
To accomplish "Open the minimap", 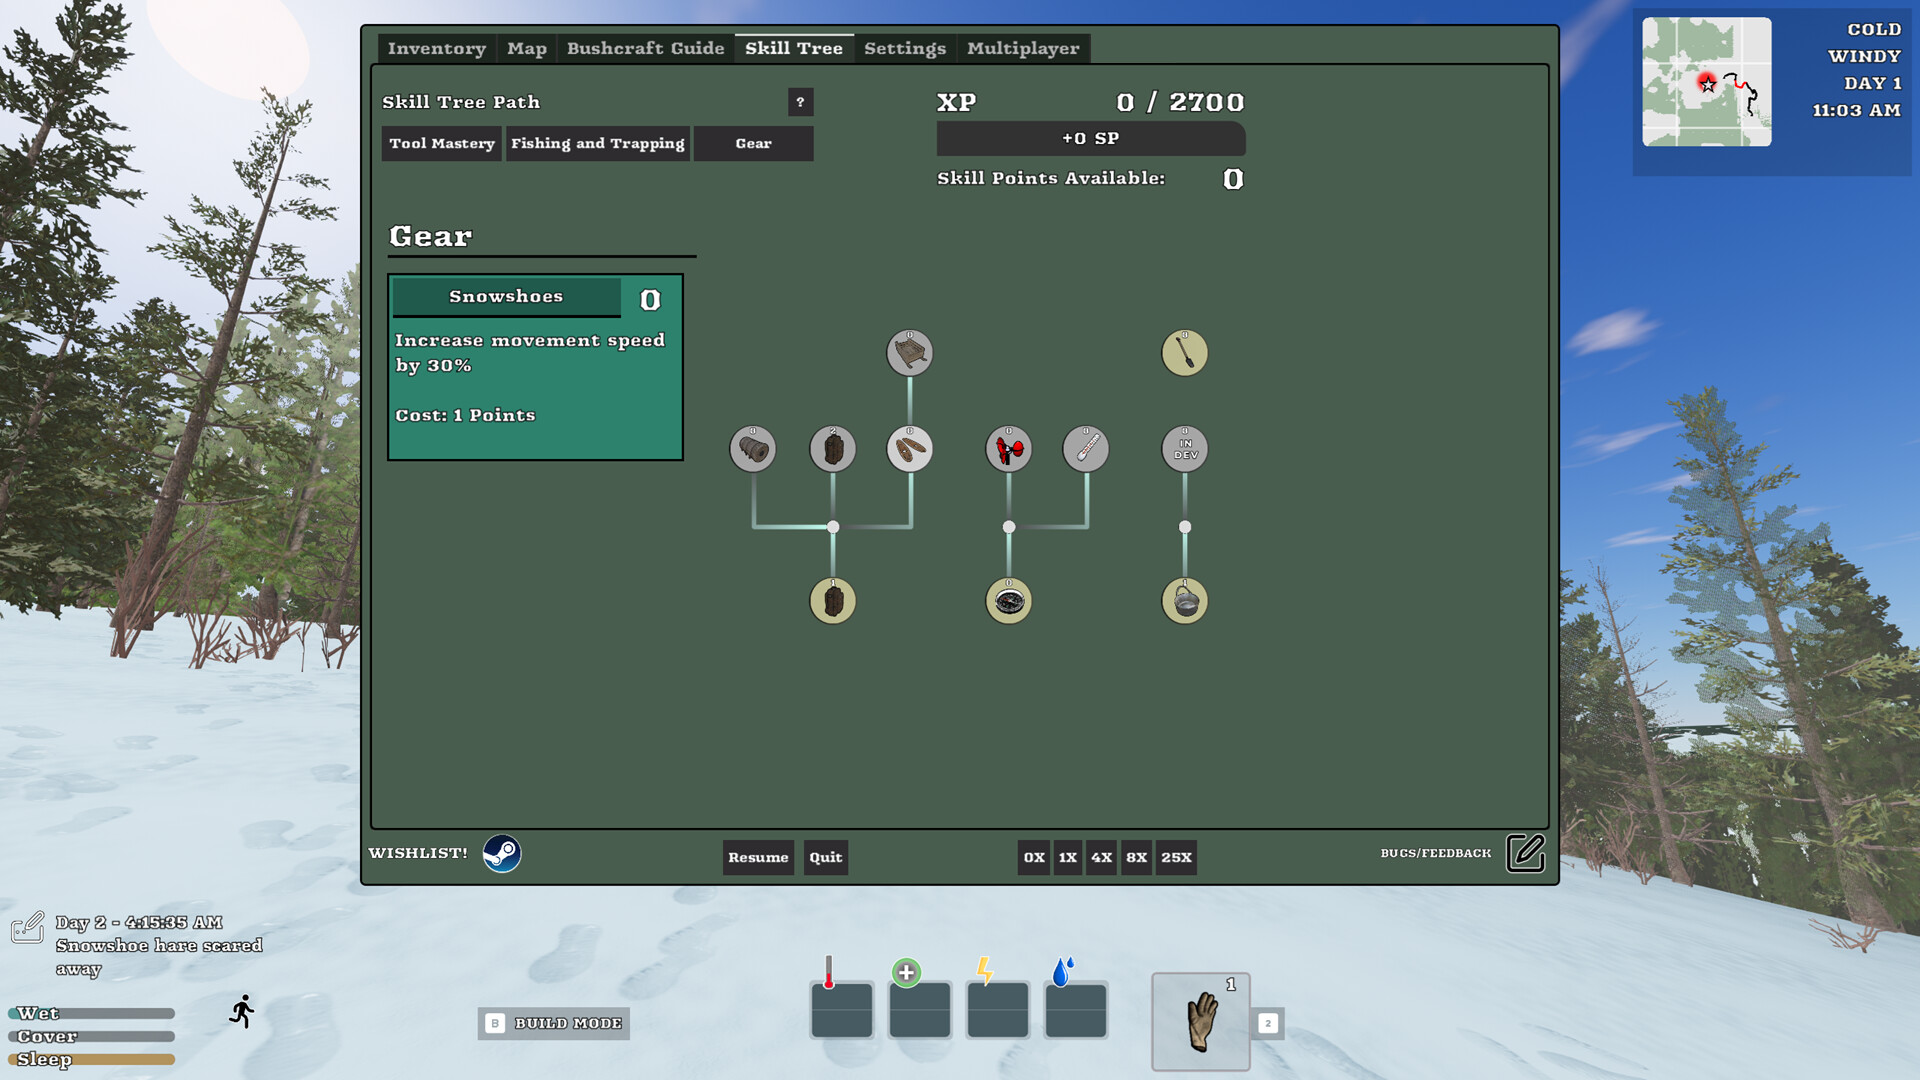I will [1706, 82].
